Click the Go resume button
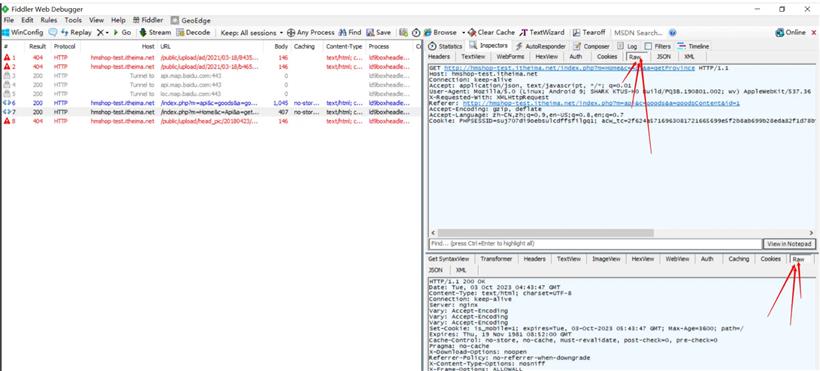Image resolution: width=820 pixels, height=371 pixels. pyautogui.click(x=122, y=32)
